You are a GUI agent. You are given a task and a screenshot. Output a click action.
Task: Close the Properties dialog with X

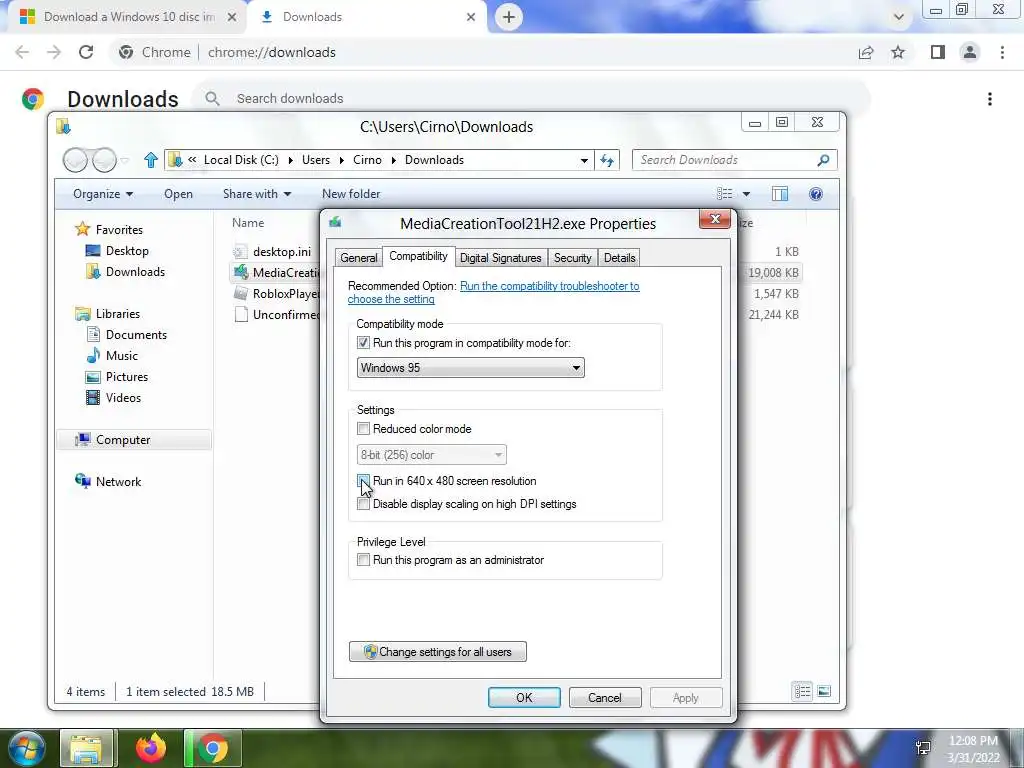(x=714, y=219)
